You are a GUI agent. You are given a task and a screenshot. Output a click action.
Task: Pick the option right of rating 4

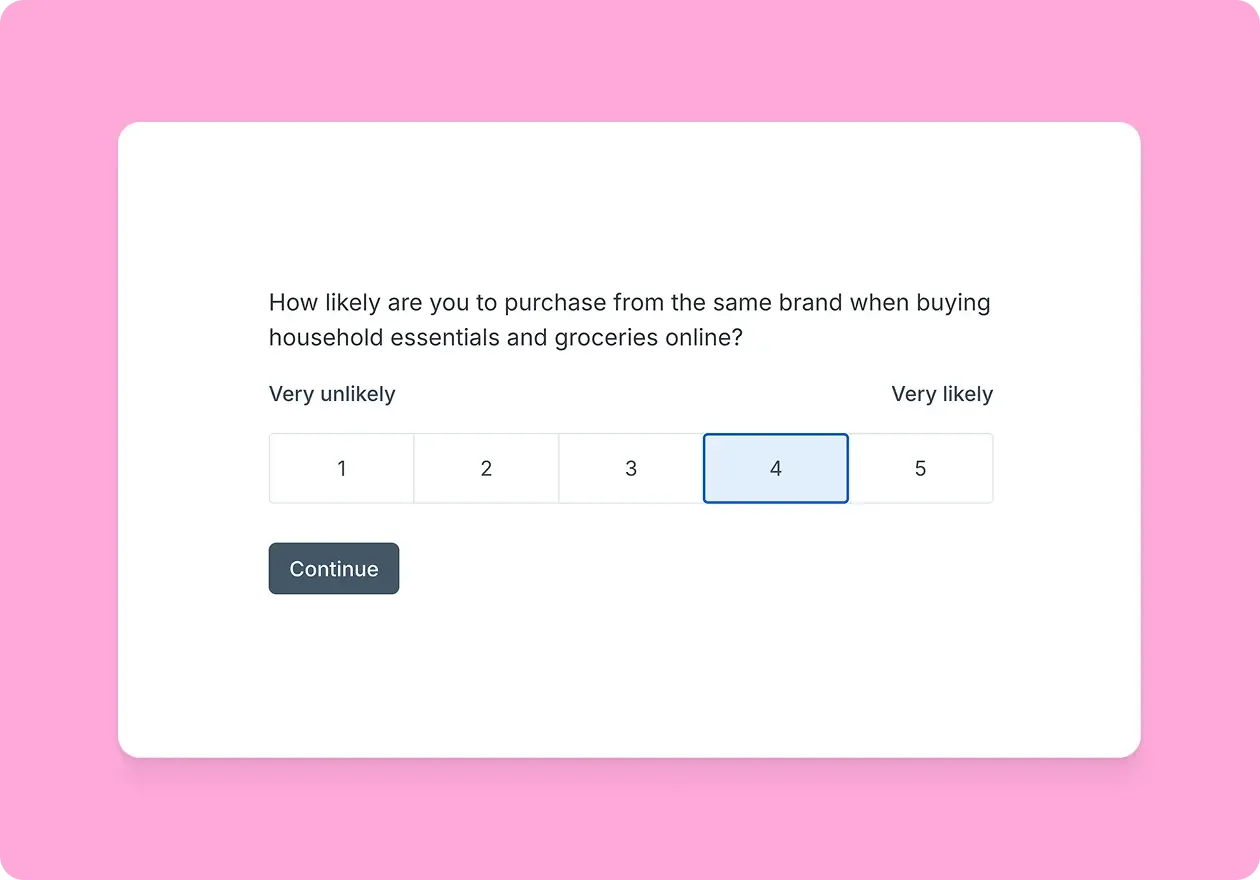[920, 468]
